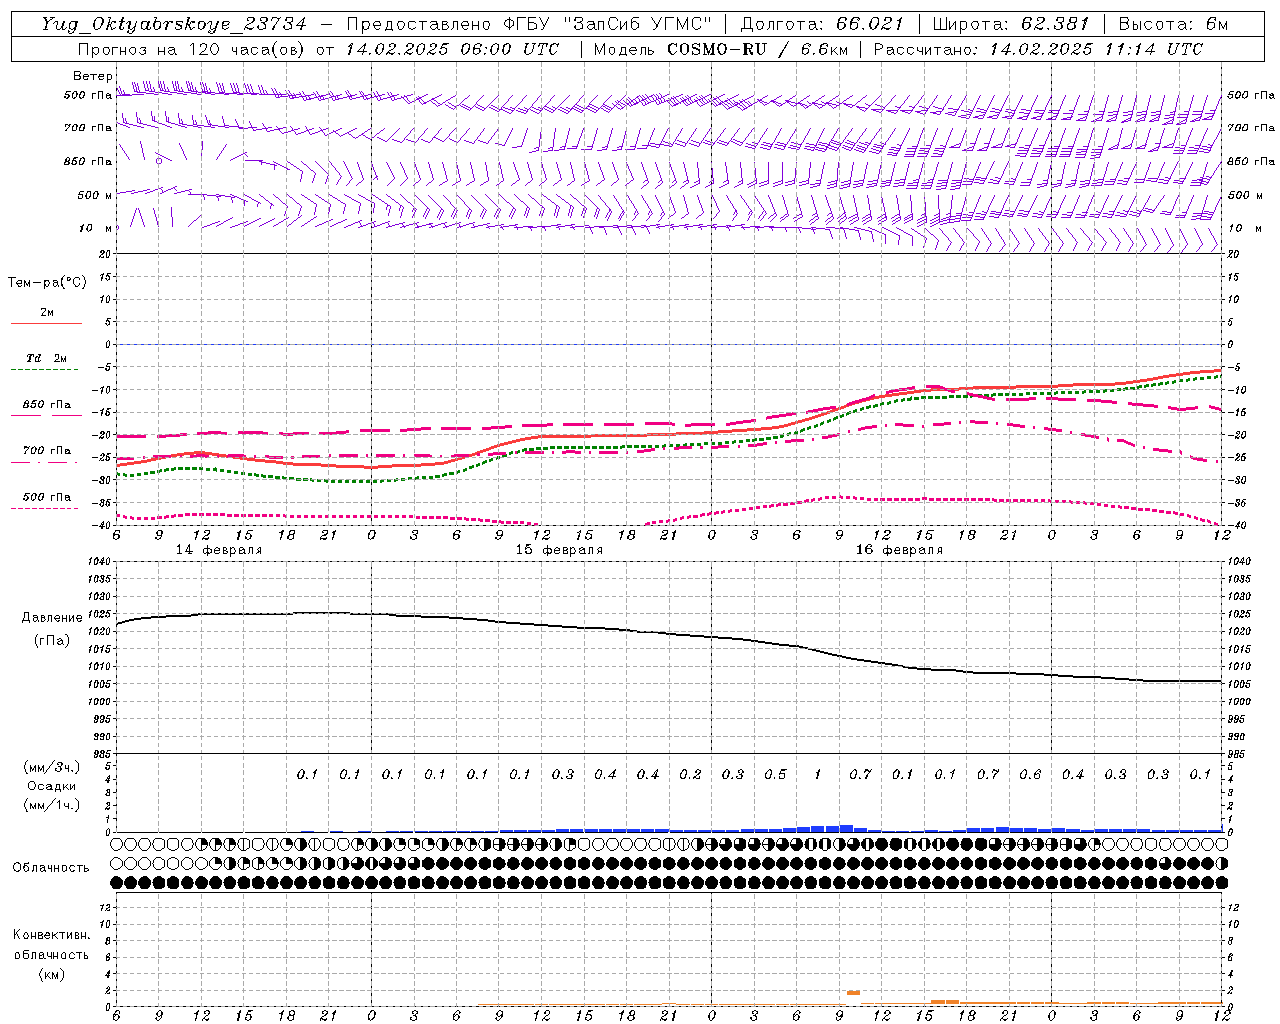Image resolution: width=1280 pixels, height=1024 pixels.
Task: Click the (мм/3ч.) precipitation unit label
Action: tap(52, 768)
